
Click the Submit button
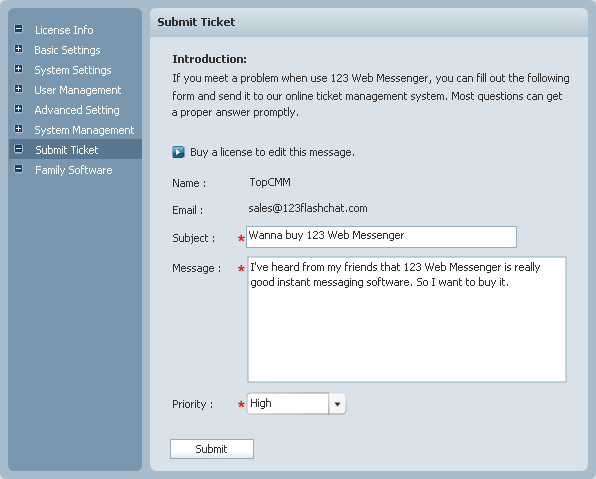[x=212, y=449]
